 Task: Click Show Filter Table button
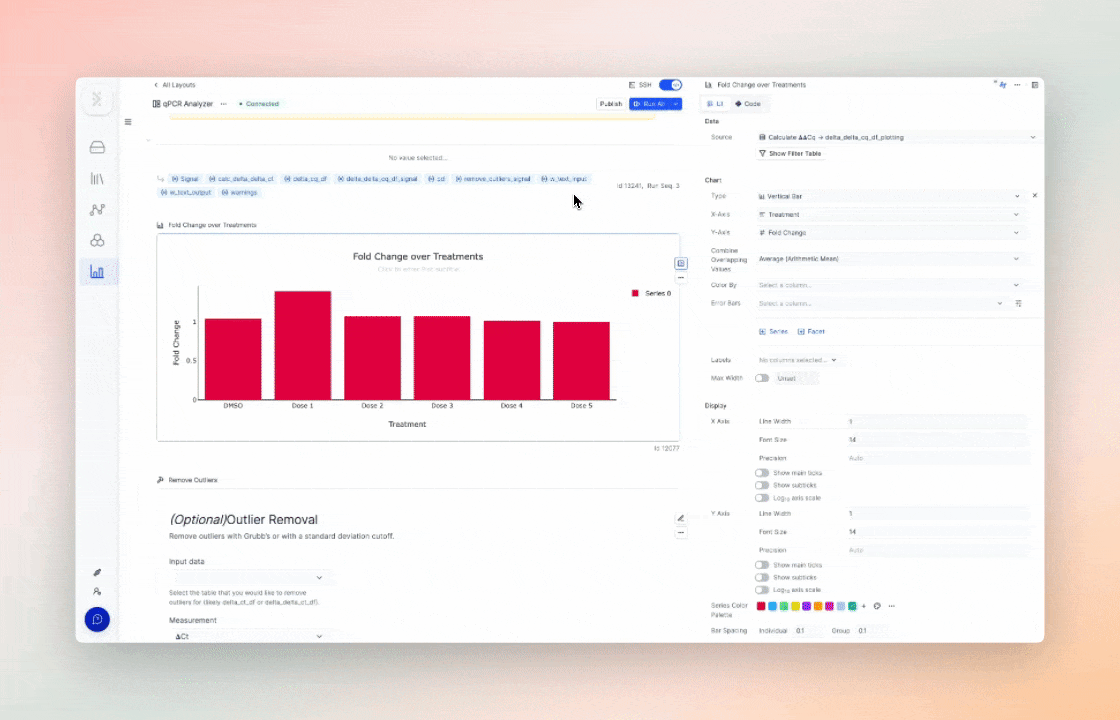(790, 154)
